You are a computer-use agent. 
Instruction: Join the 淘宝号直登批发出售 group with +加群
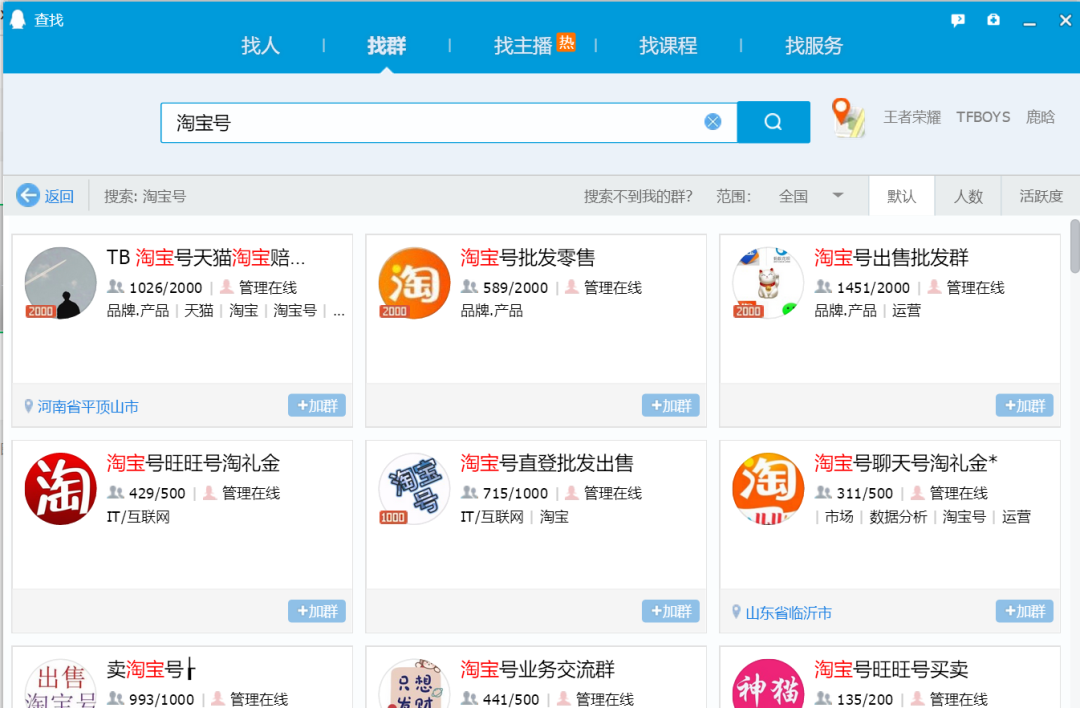[670, 611]
